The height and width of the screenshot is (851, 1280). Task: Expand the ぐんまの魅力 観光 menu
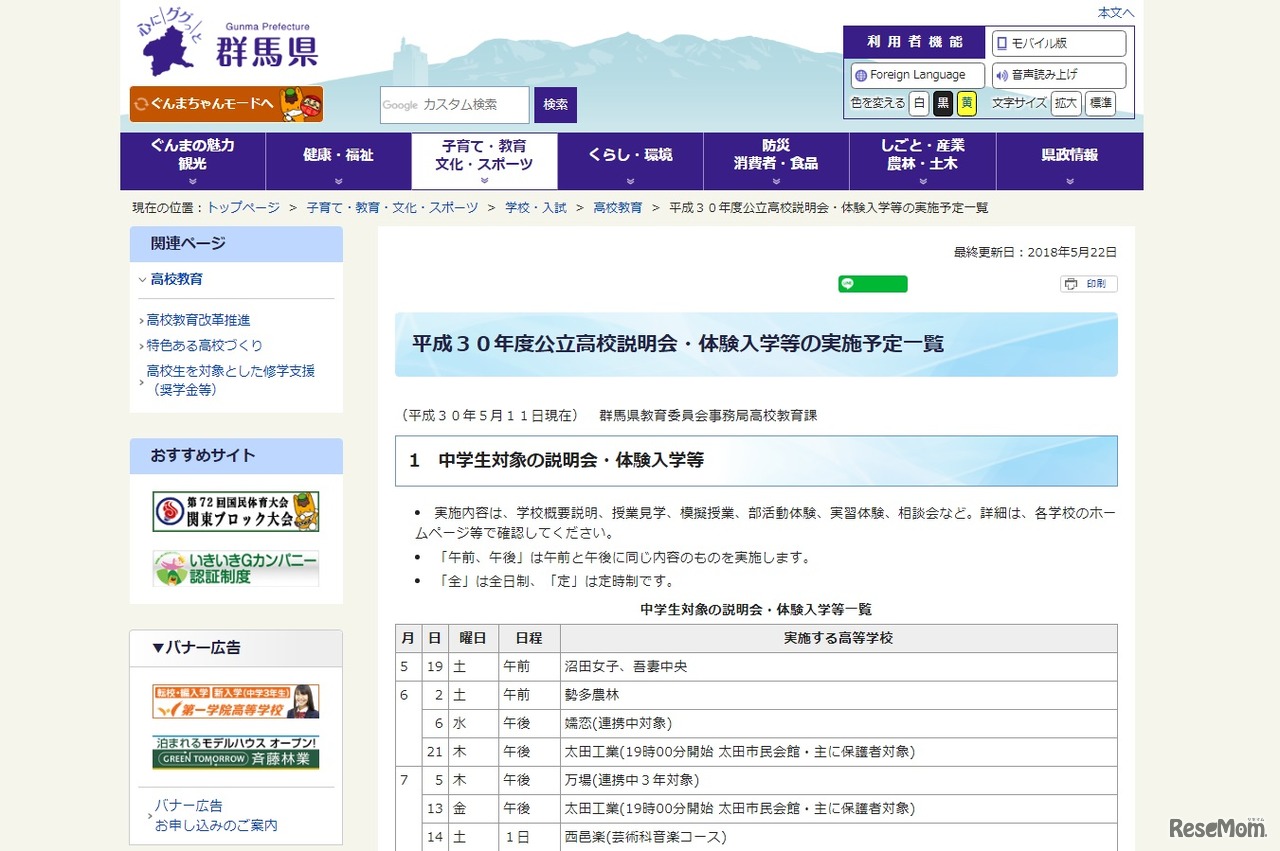(192, 161)
